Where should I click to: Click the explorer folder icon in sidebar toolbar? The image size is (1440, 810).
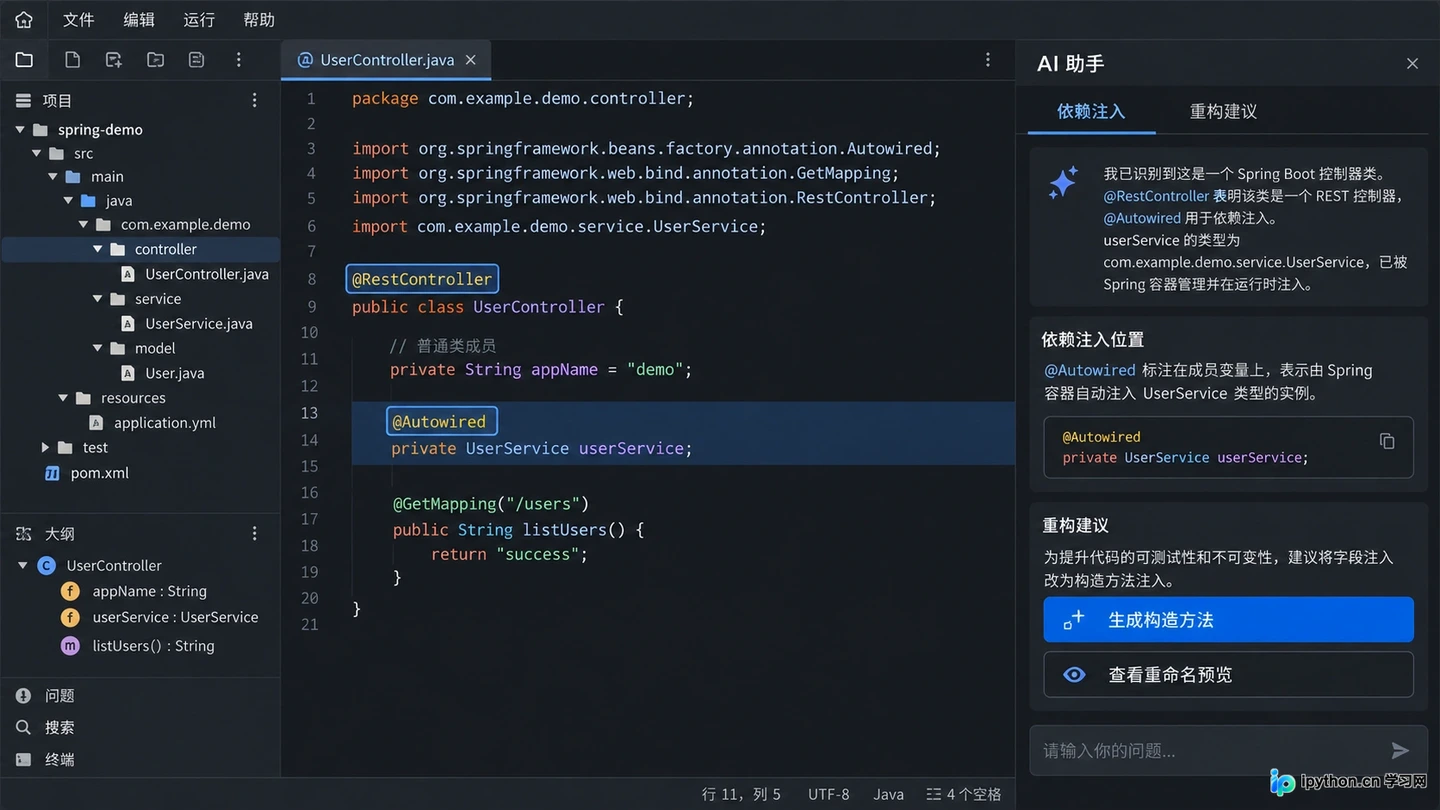point(24,60)
